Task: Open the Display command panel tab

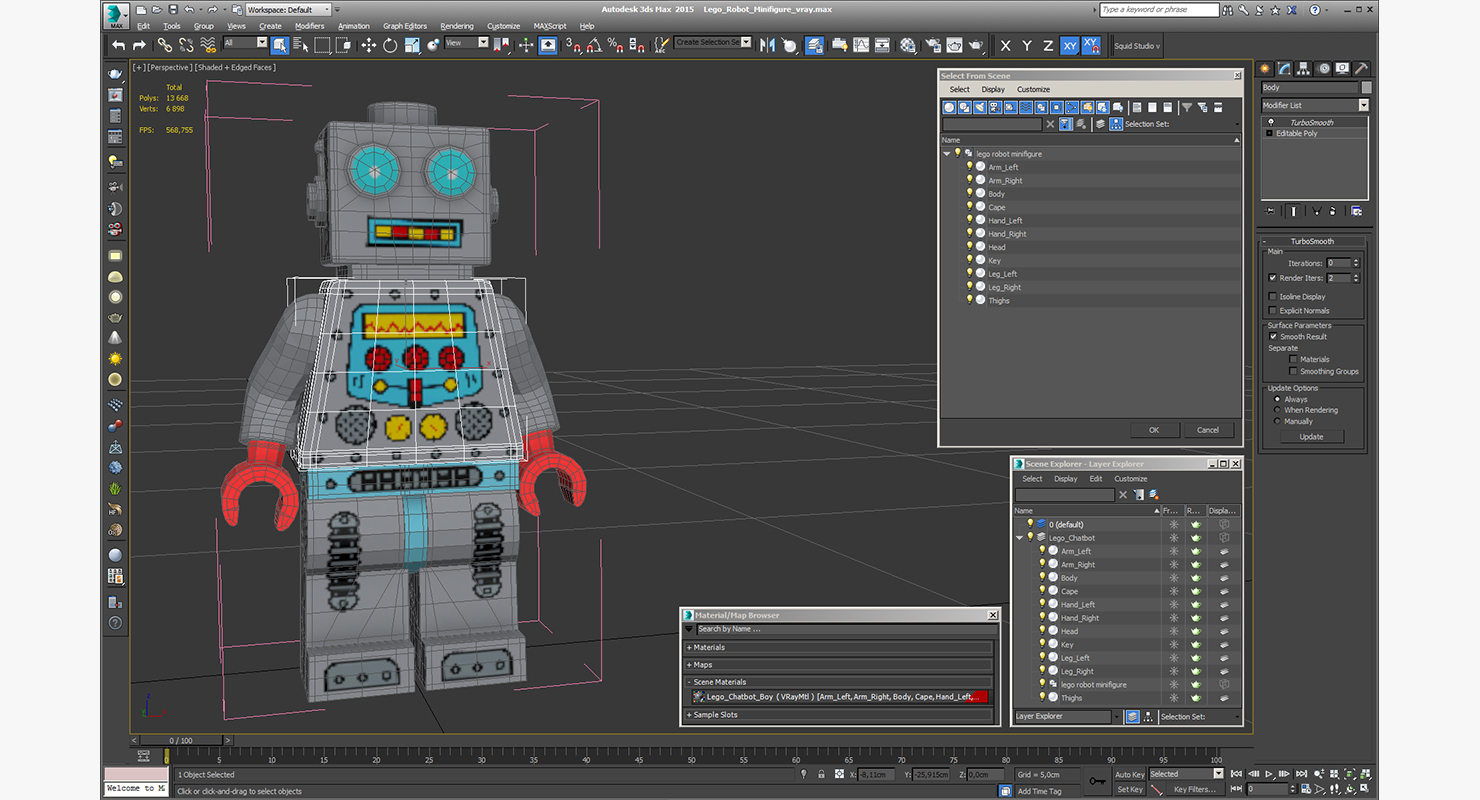Action: click(1344, 68)
